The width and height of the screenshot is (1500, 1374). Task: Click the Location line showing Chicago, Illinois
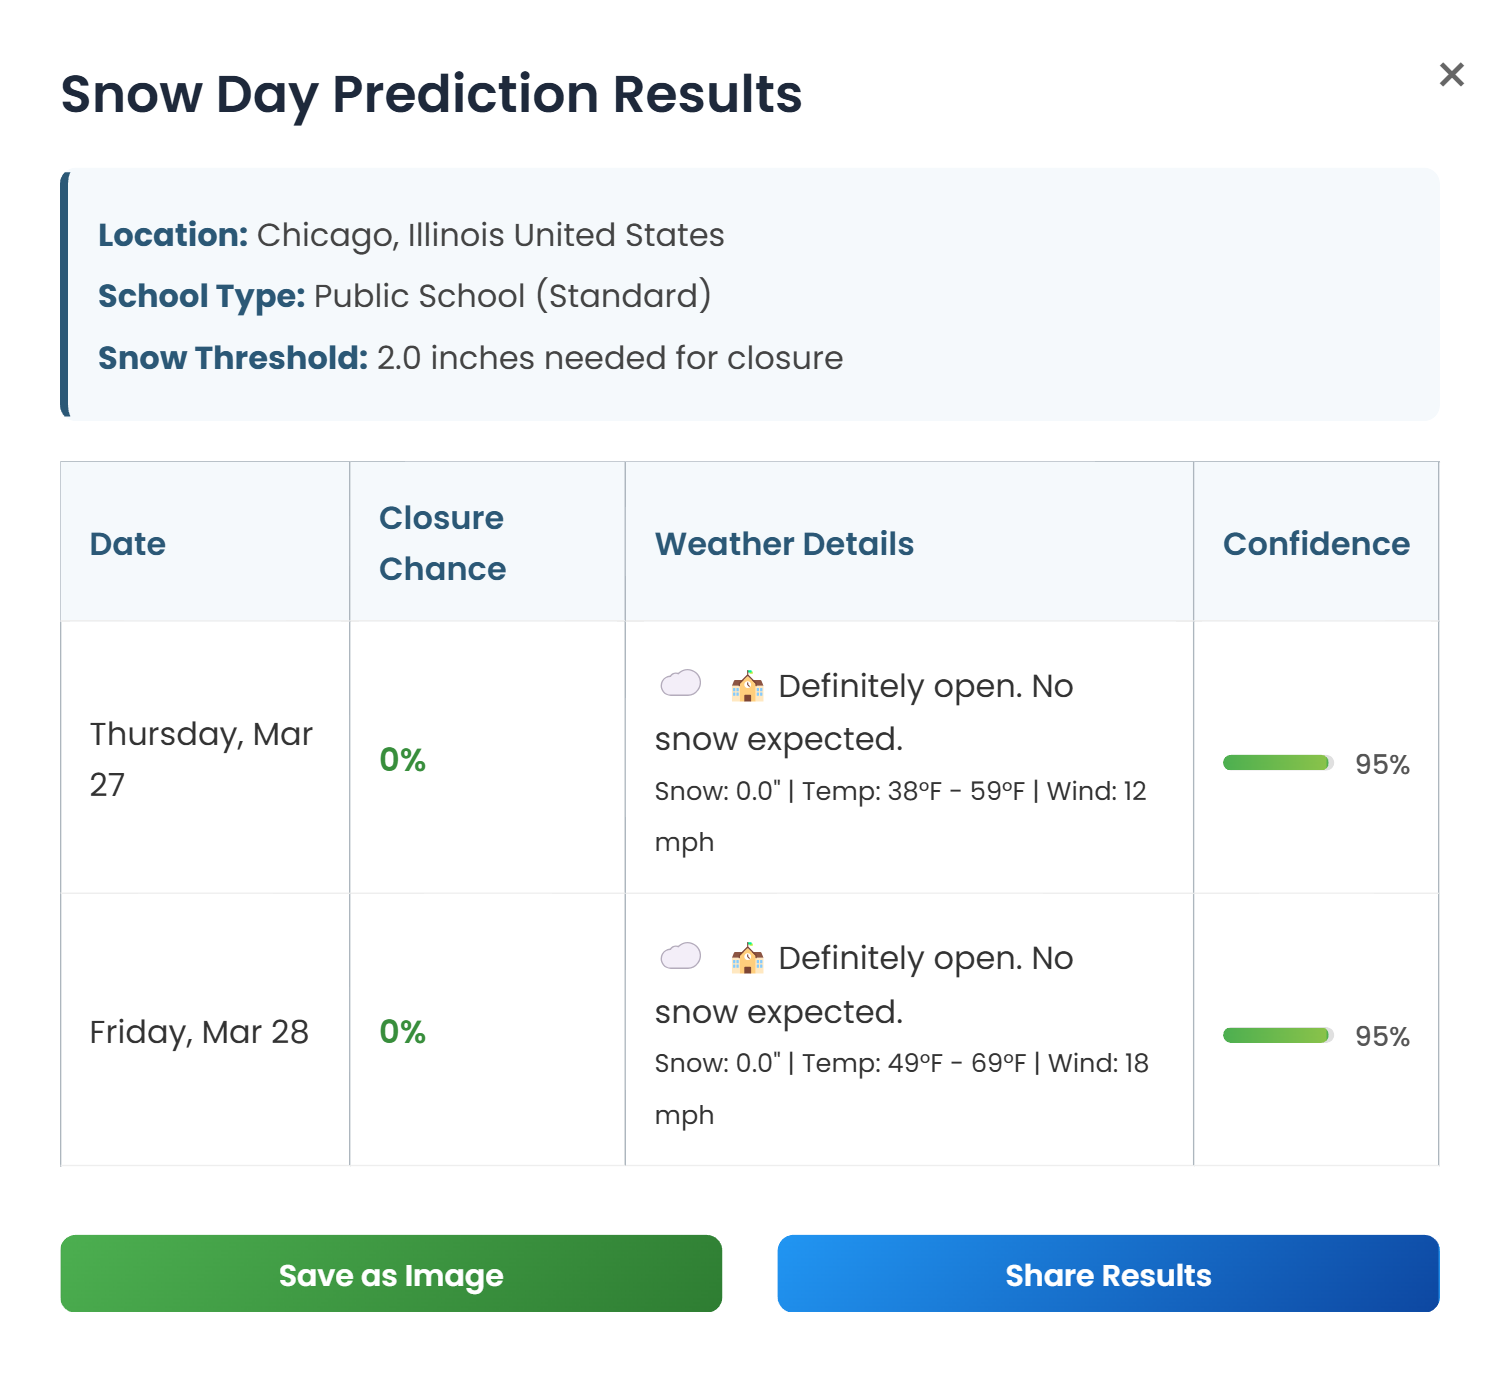click(411, 235)
